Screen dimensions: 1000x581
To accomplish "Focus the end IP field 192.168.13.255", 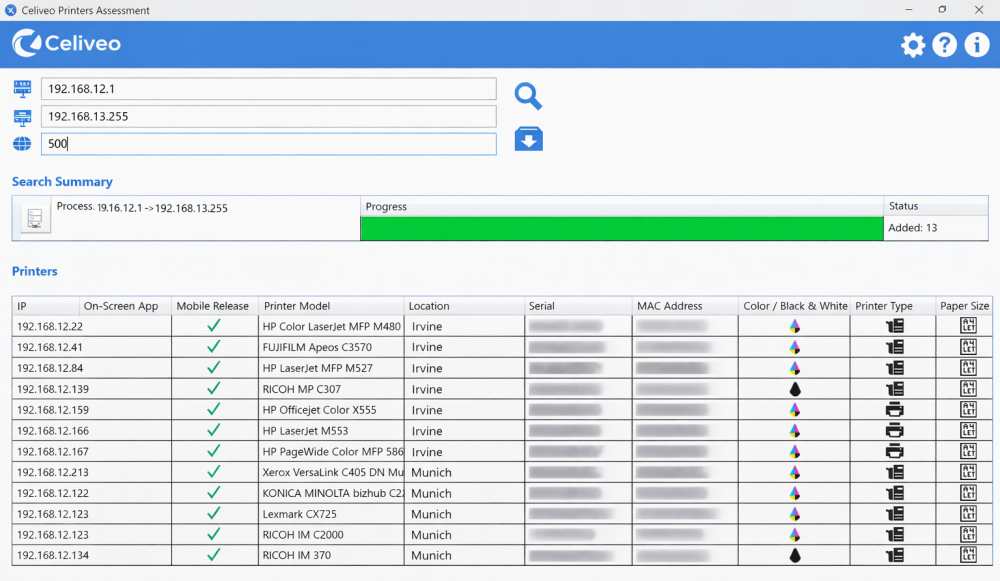I will [x=268, y=116].
